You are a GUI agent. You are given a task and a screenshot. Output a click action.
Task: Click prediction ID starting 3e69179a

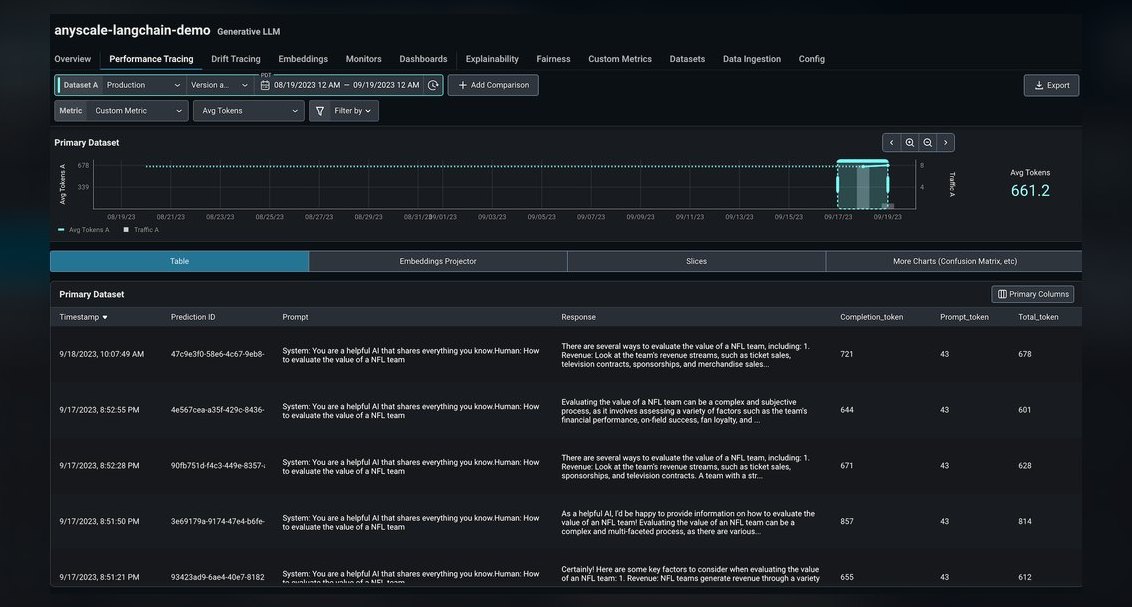point(217,522)
